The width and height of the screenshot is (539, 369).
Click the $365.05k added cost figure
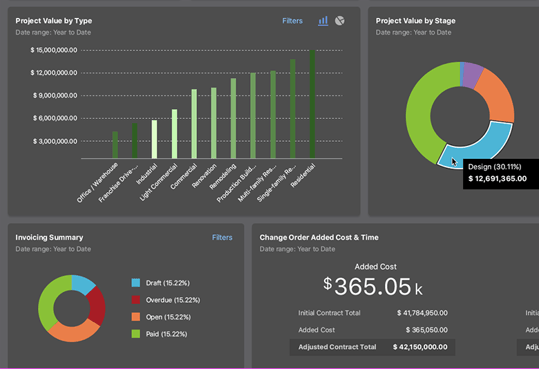tap(373, 286)
